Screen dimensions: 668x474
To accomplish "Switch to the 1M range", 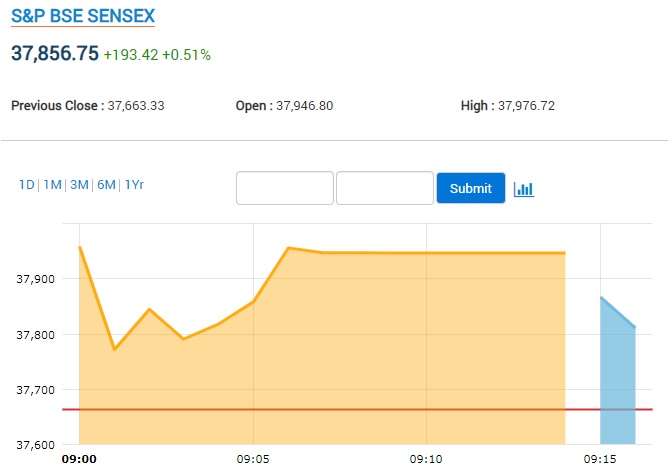I will (x=53, y=185).
